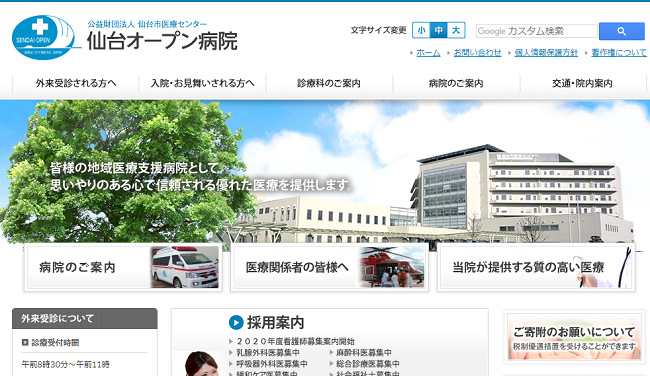
Task: Click the 医療関係者の皆様へ banner with helicopter
Action: pos(330,267)
